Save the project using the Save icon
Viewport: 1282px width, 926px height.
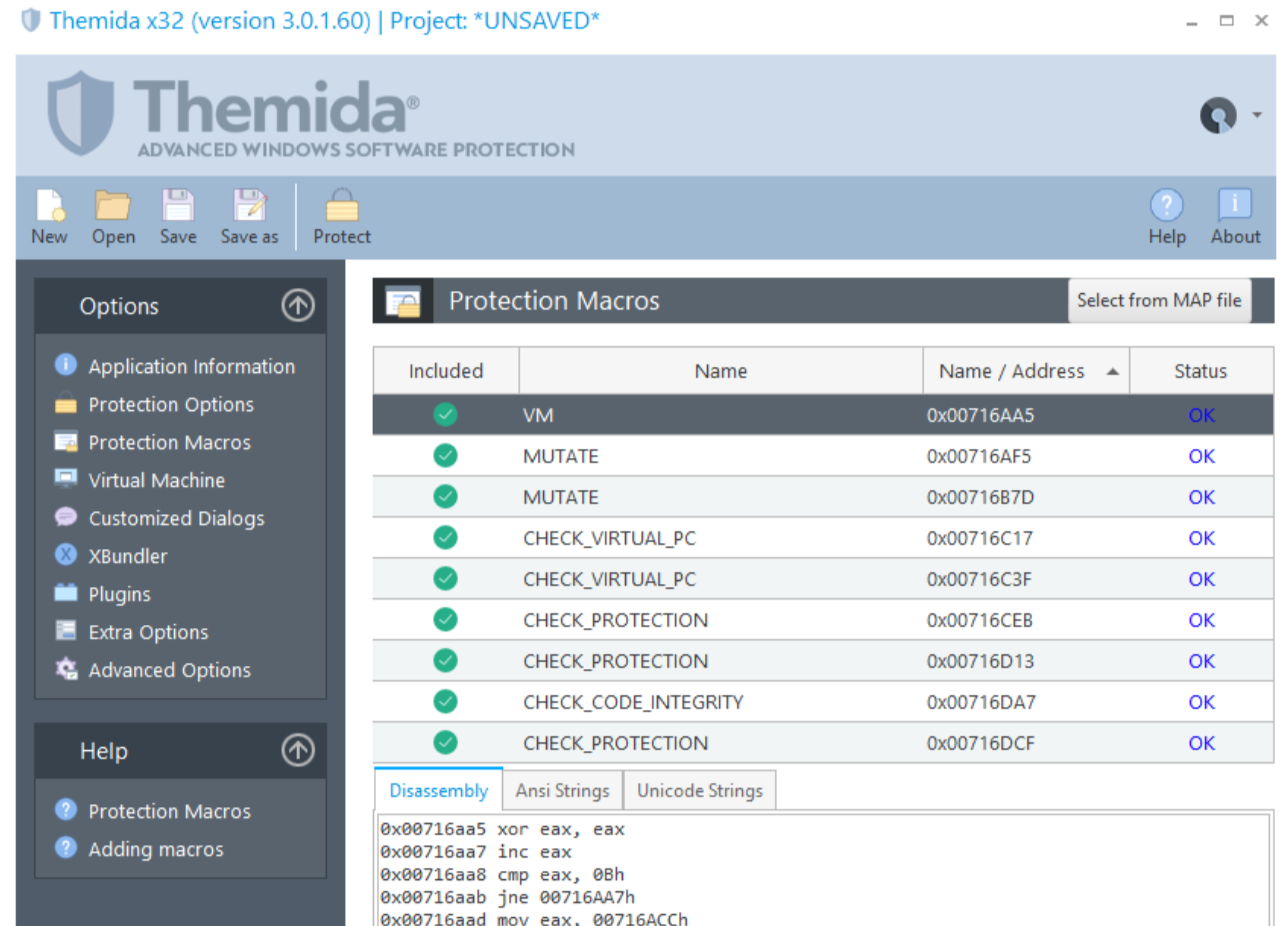[x=177, y=206]
